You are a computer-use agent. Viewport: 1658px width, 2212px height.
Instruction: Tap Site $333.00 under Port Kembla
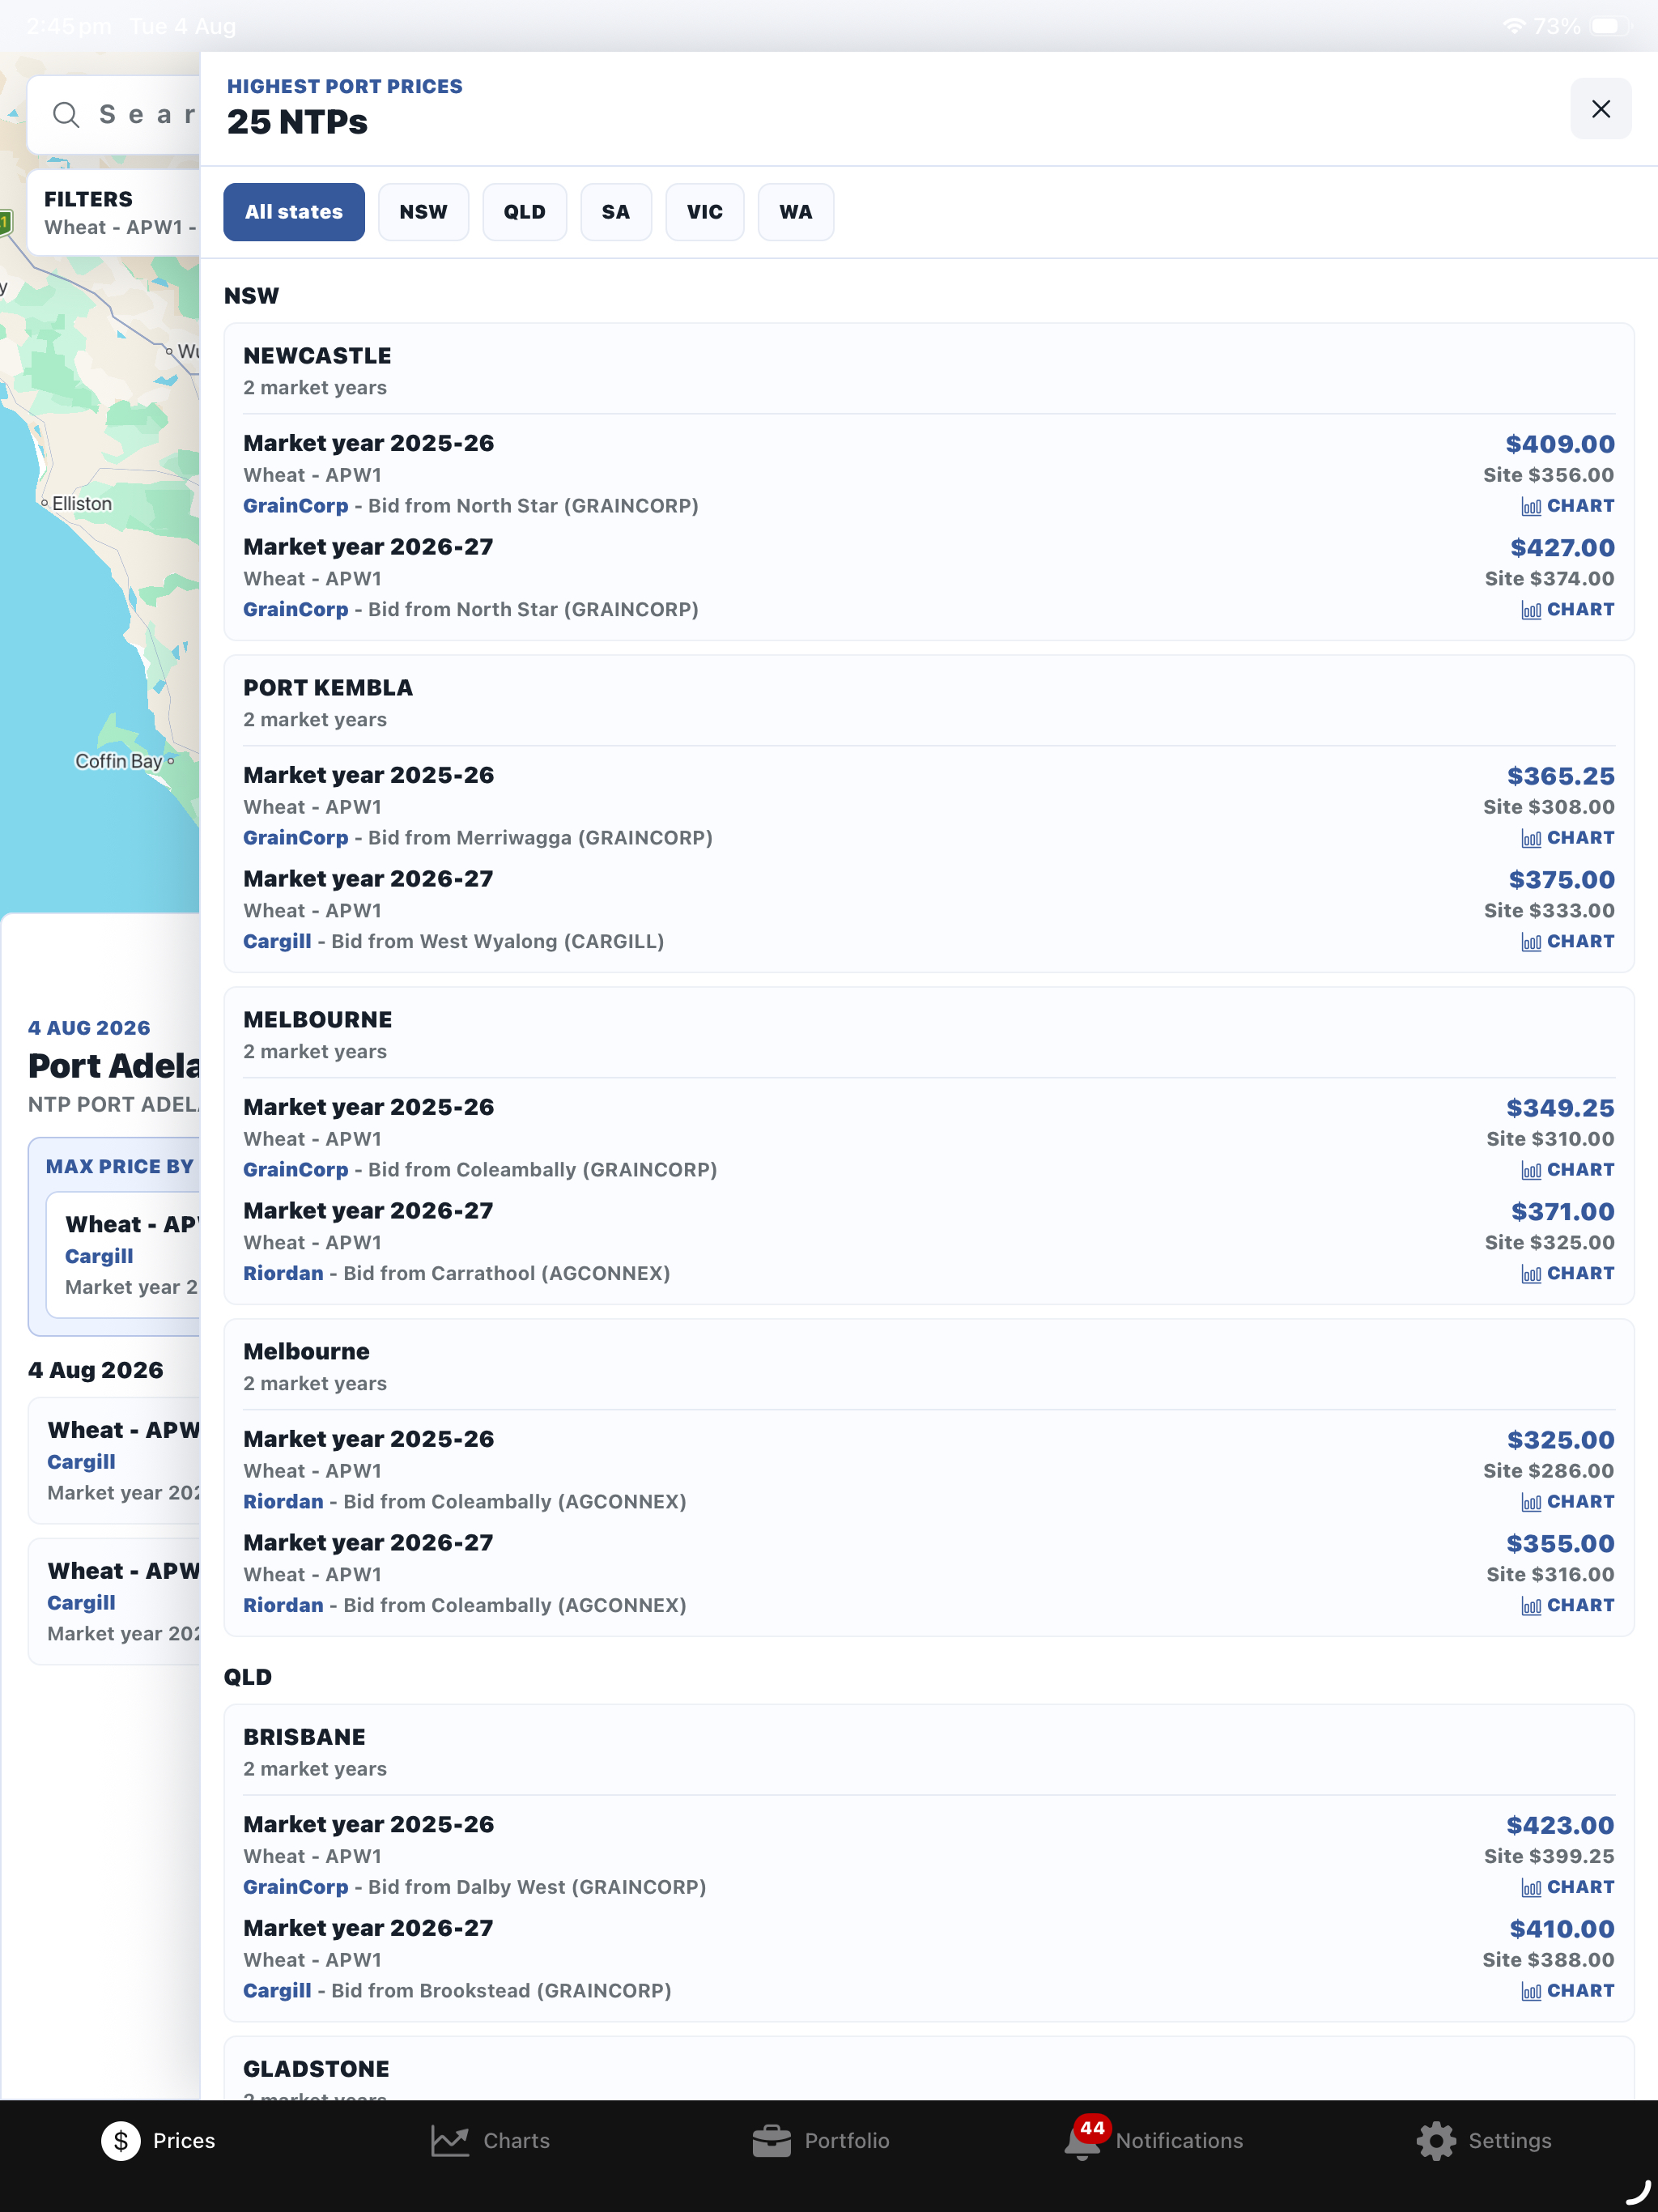coord(1549,911)
